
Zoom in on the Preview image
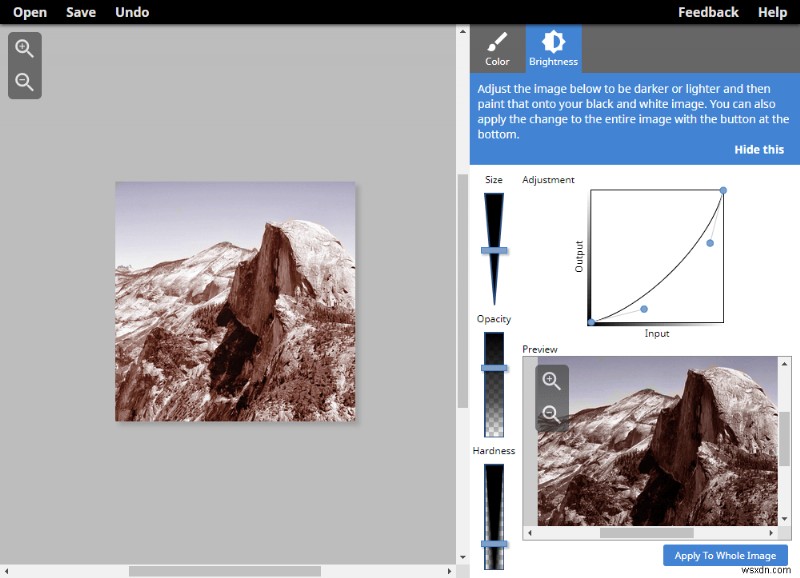click(x=551, y=381)
